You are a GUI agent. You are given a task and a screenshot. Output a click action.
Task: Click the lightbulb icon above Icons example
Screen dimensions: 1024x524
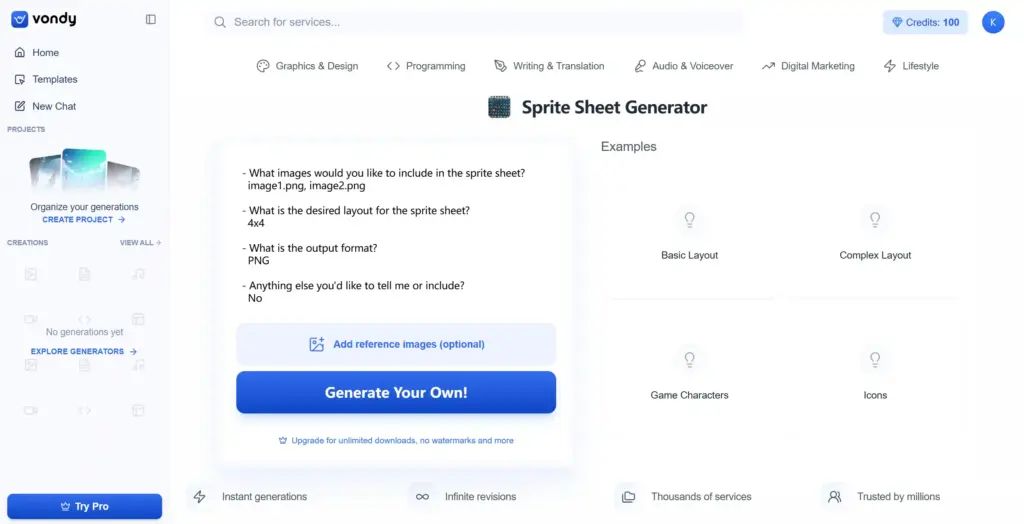875,359
